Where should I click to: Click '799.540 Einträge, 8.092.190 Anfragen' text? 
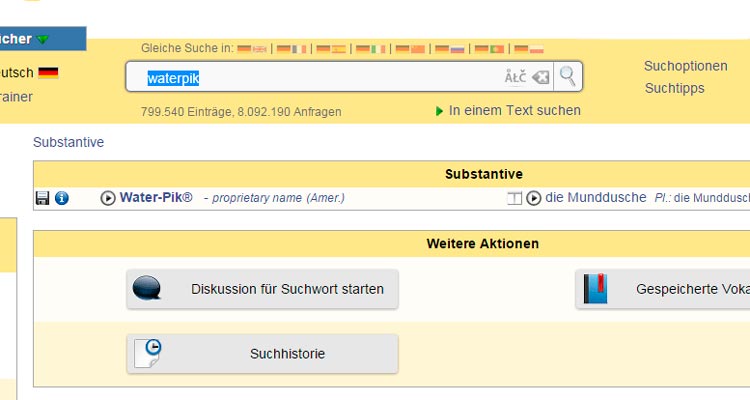click(241, 112)
